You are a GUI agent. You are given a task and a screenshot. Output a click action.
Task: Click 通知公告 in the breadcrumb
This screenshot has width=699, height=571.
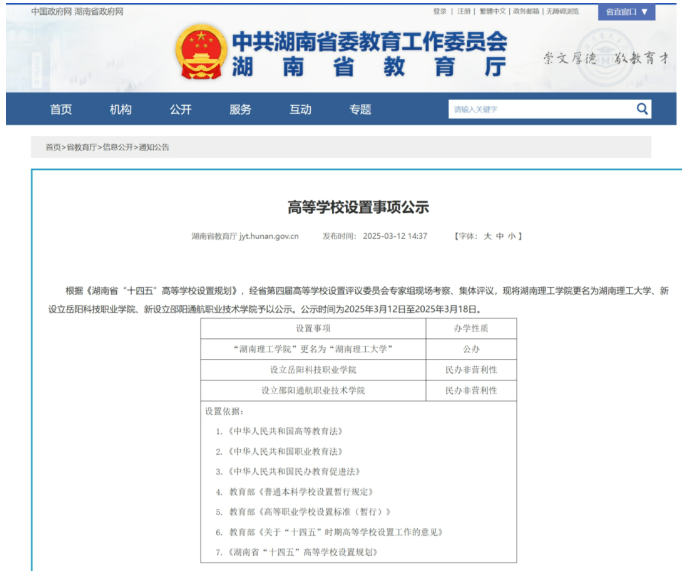(x=154, y=147)
